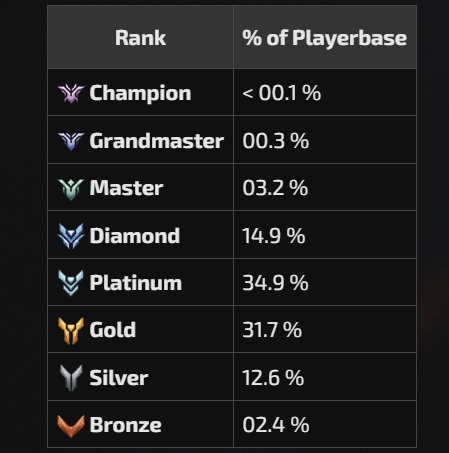The image size is (449, 453).
Task: Select the Platinum 34.9 % value
Action: (275, 283)
